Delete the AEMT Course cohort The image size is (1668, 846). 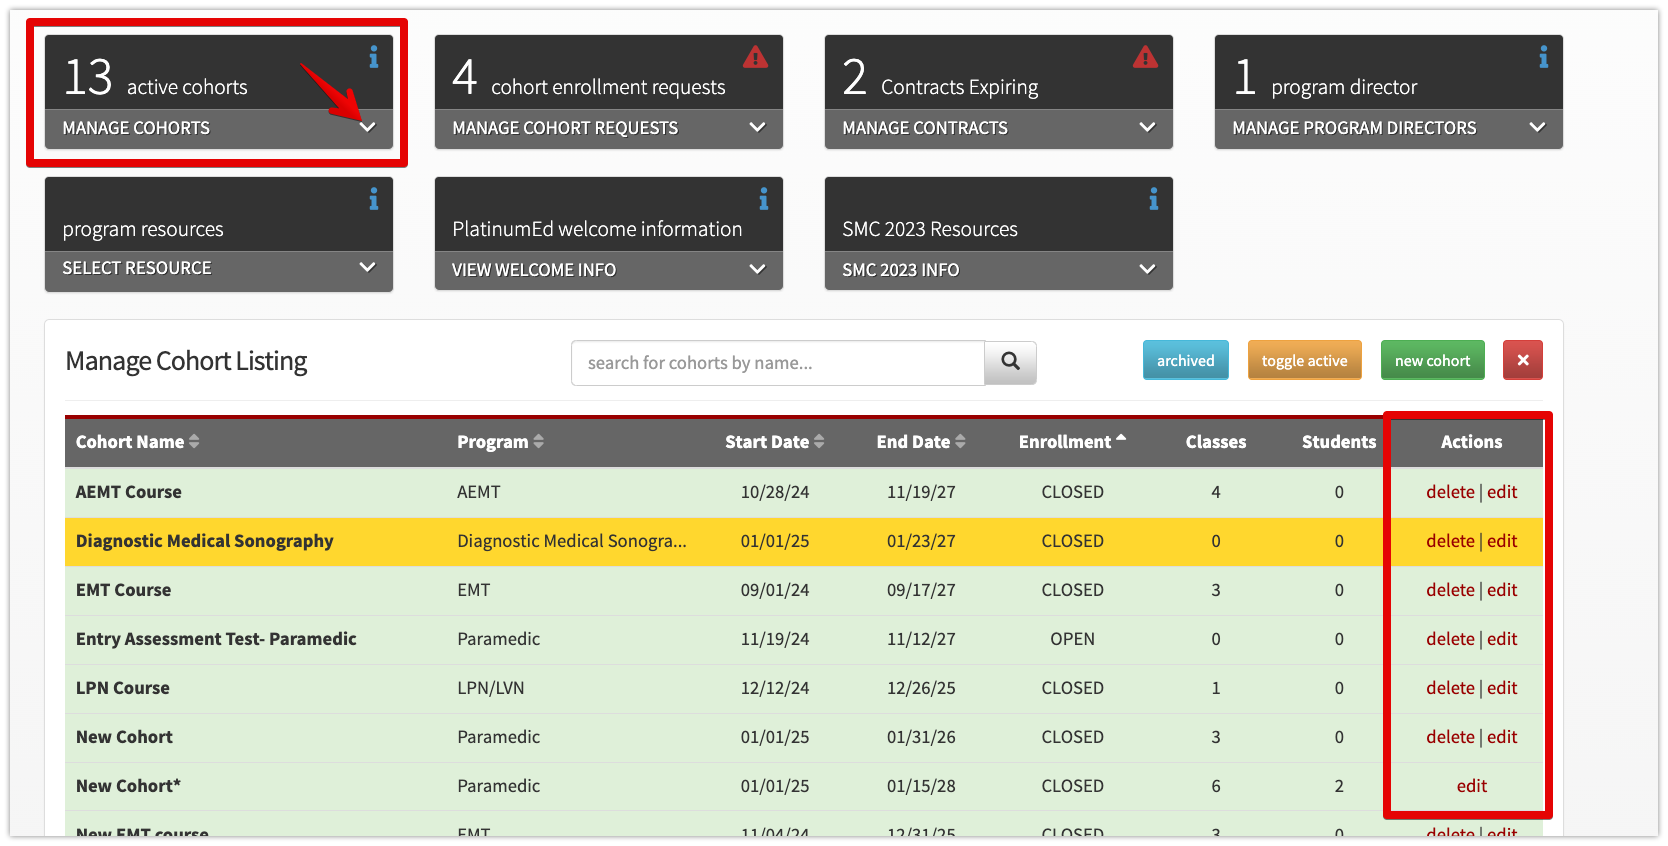click(1450, 492)
